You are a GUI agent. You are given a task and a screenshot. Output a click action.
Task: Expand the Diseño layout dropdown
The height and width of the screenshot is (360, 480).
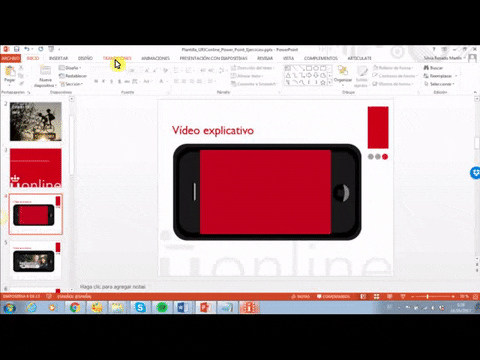click(70, 68)
